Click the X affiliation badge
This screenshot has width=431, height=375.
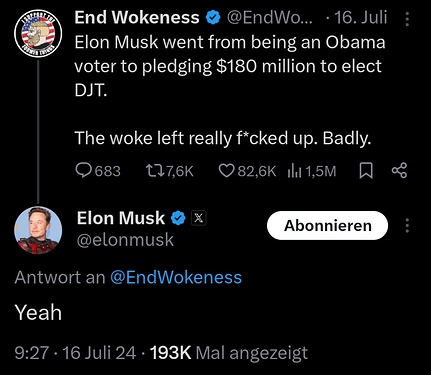[198, 218]
